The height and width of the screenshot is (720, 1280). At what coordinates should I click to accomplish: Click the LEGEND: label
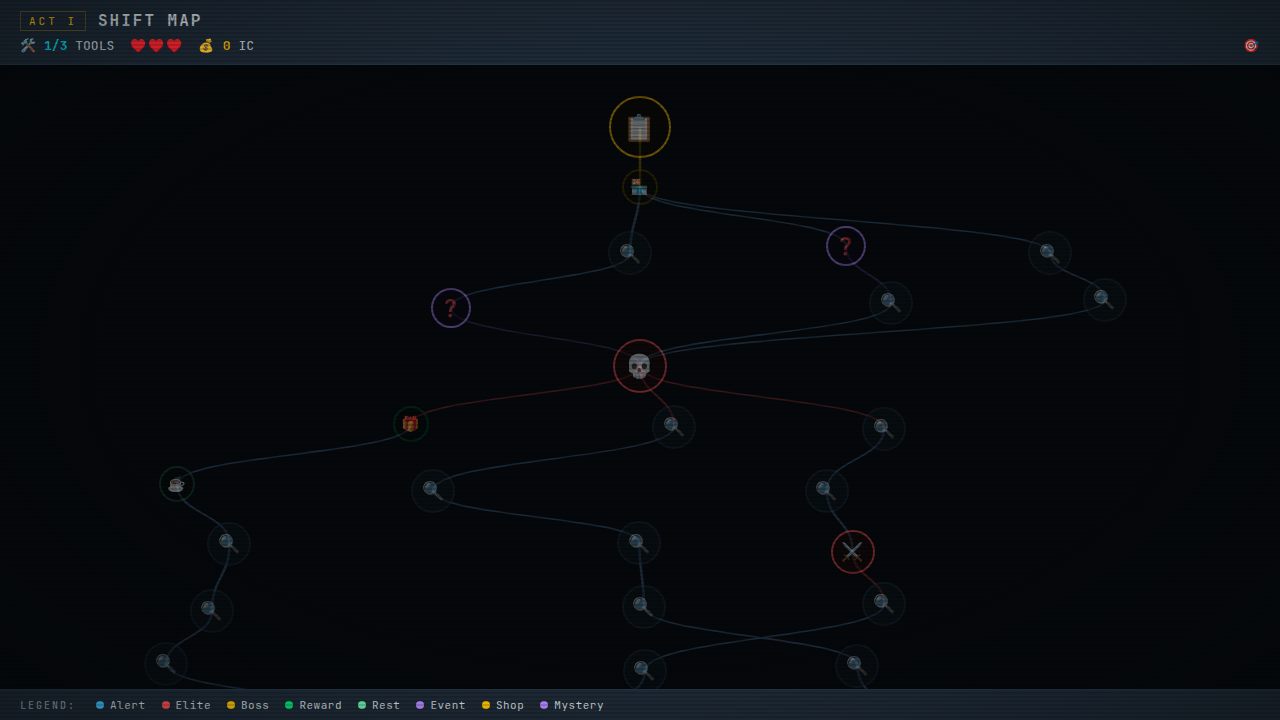click(48, 705)
